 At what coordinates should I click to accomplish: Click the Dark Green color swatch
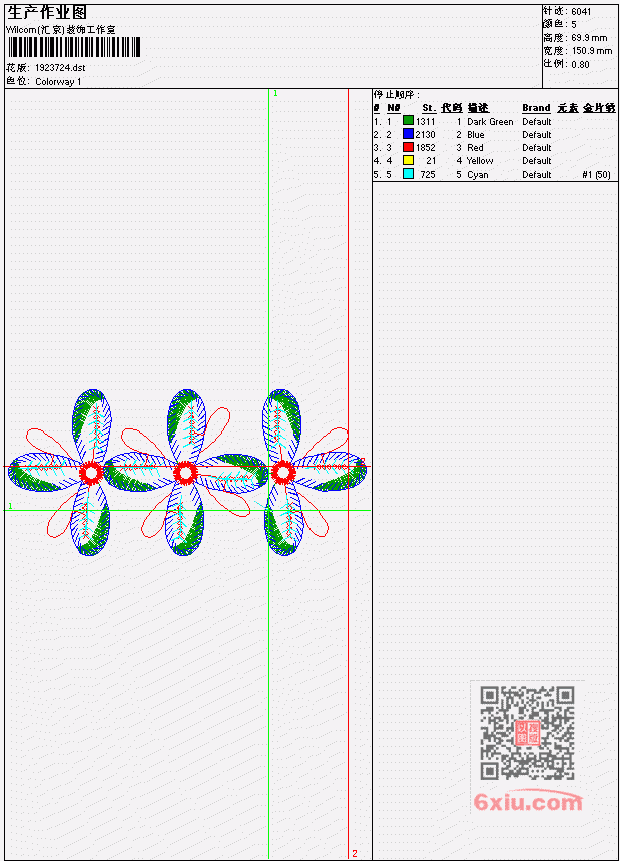408,120
